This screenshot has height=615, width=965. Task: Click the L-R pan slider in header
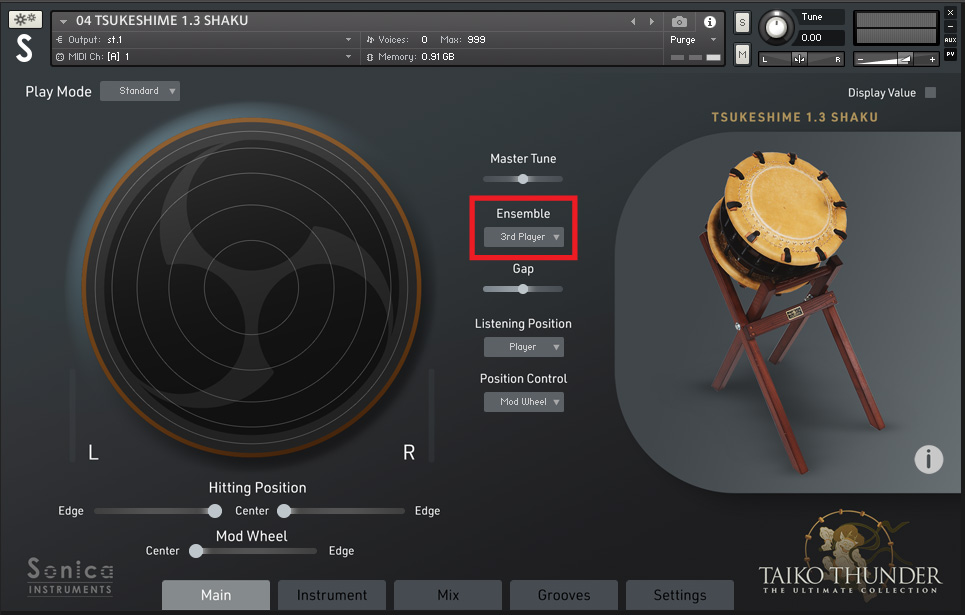[x=801, y=59]
